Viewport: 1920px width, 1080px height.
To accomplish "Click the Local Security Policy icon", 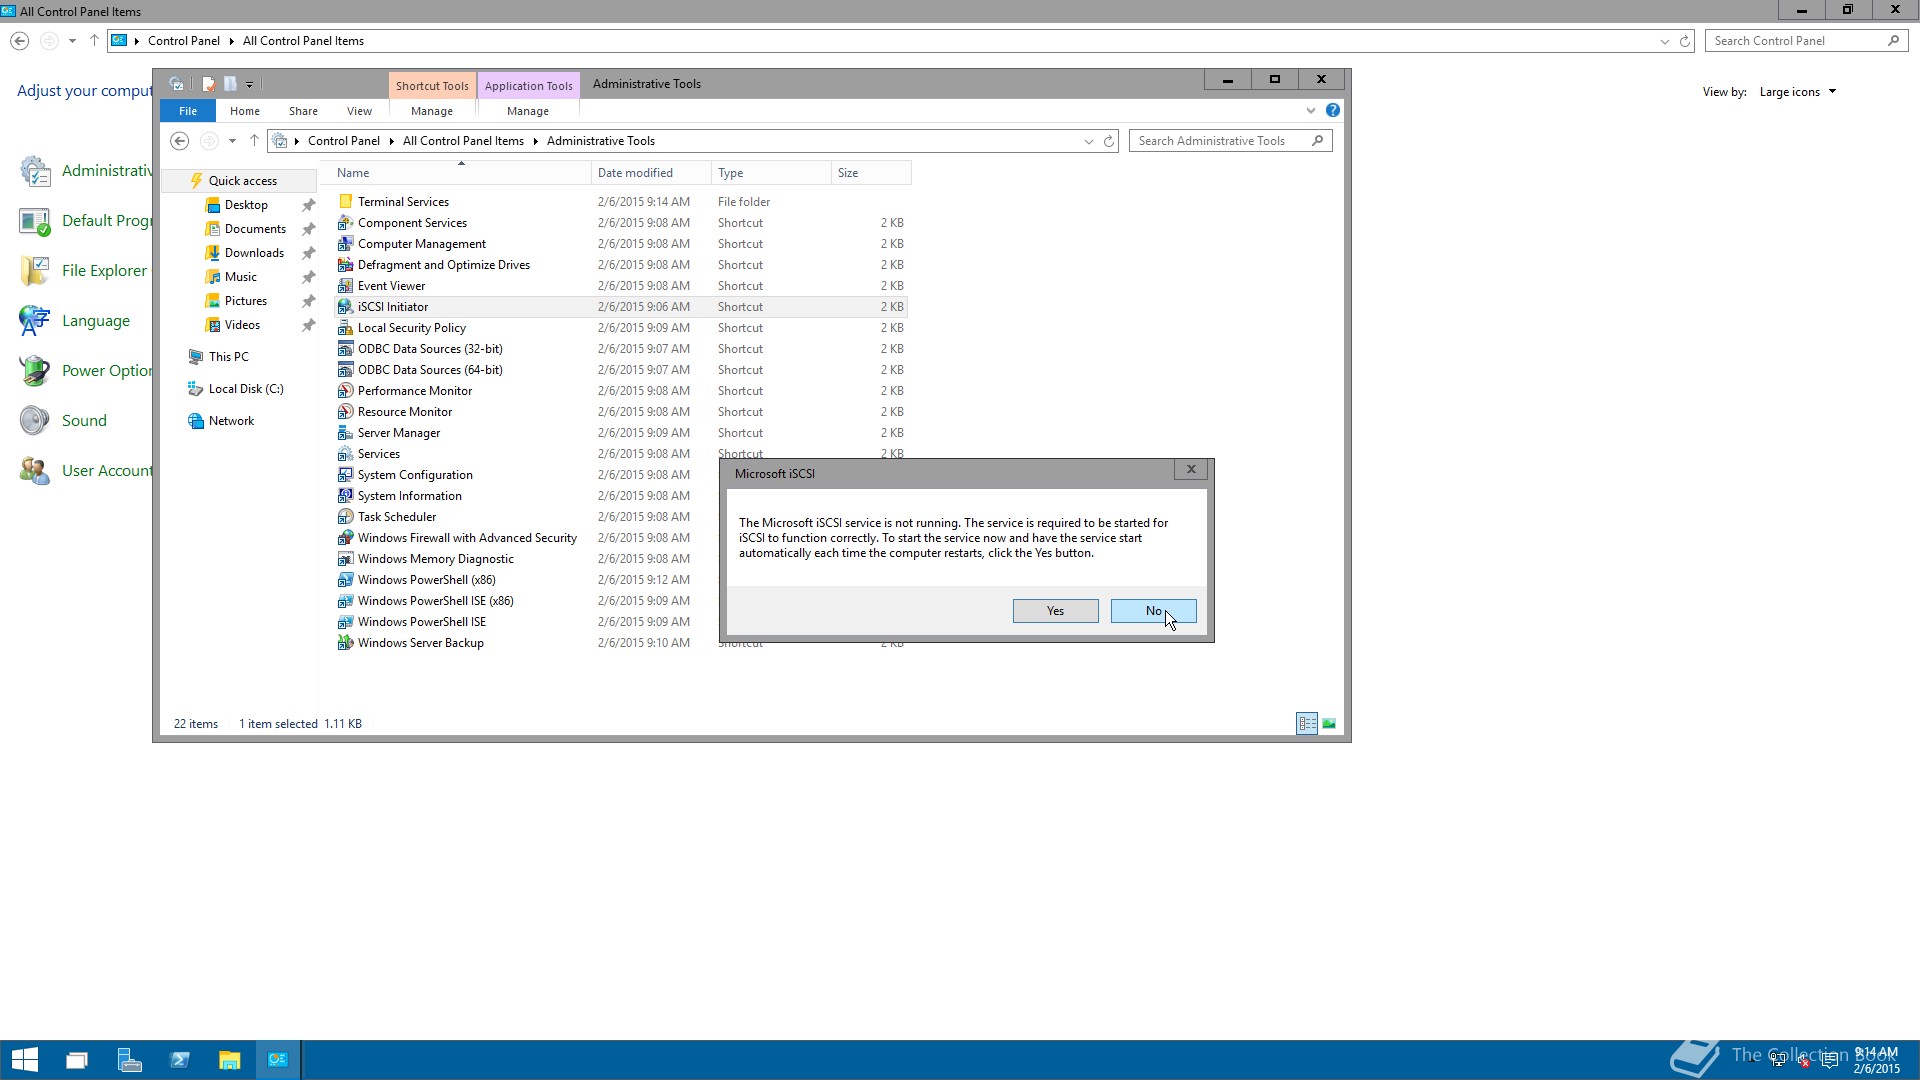I will click(345, 328).
